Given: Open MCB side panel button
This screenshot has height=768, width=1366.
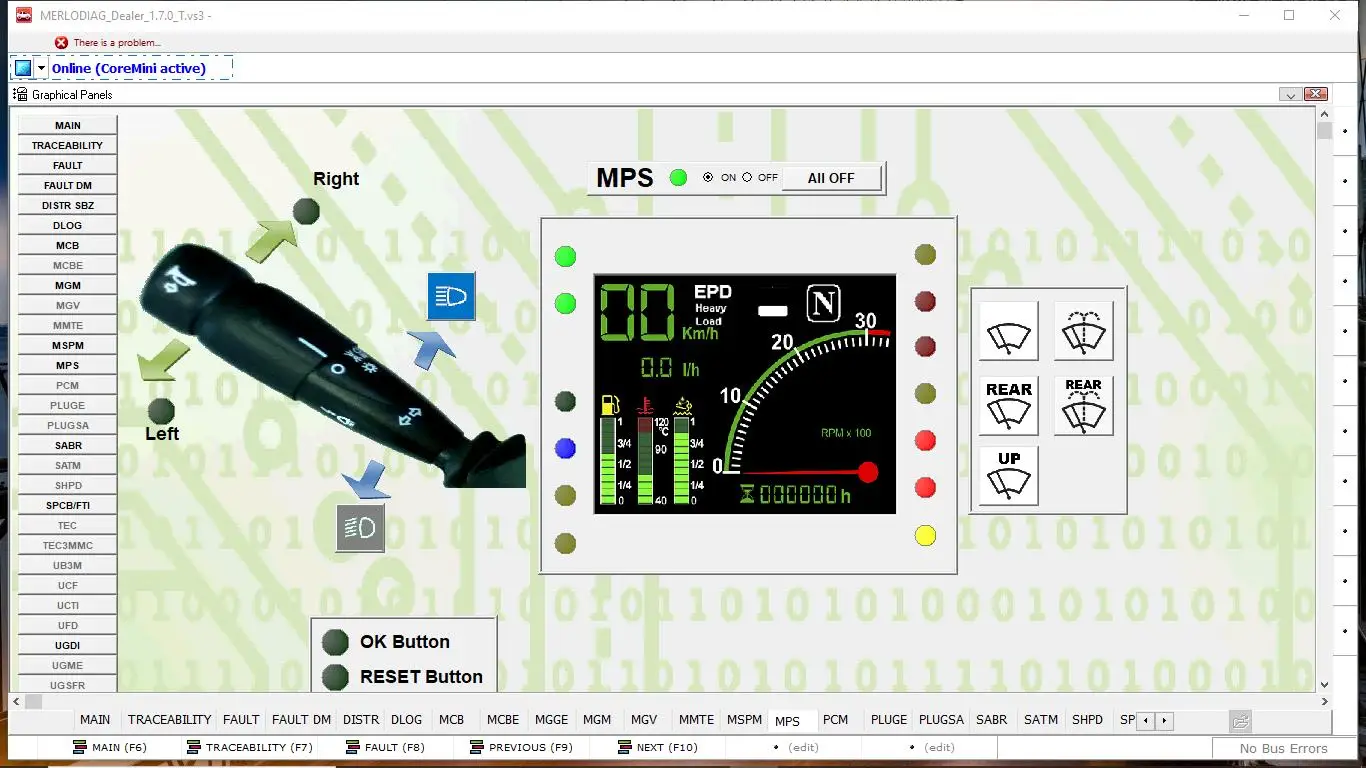Looking at the screenshot, I should click(68, 245).
